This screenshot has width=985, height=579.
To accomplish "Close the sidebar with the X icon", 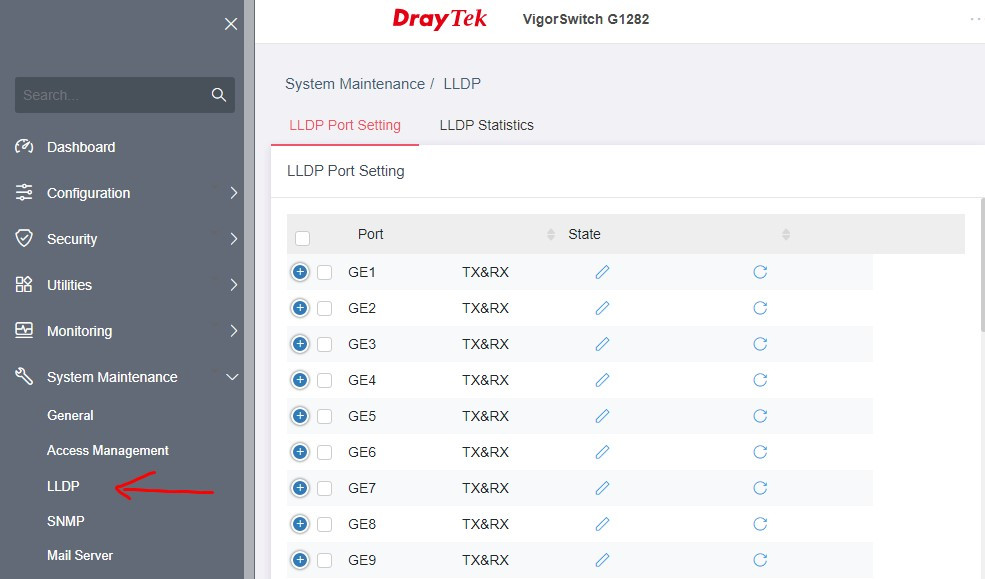I will (231, 24).
